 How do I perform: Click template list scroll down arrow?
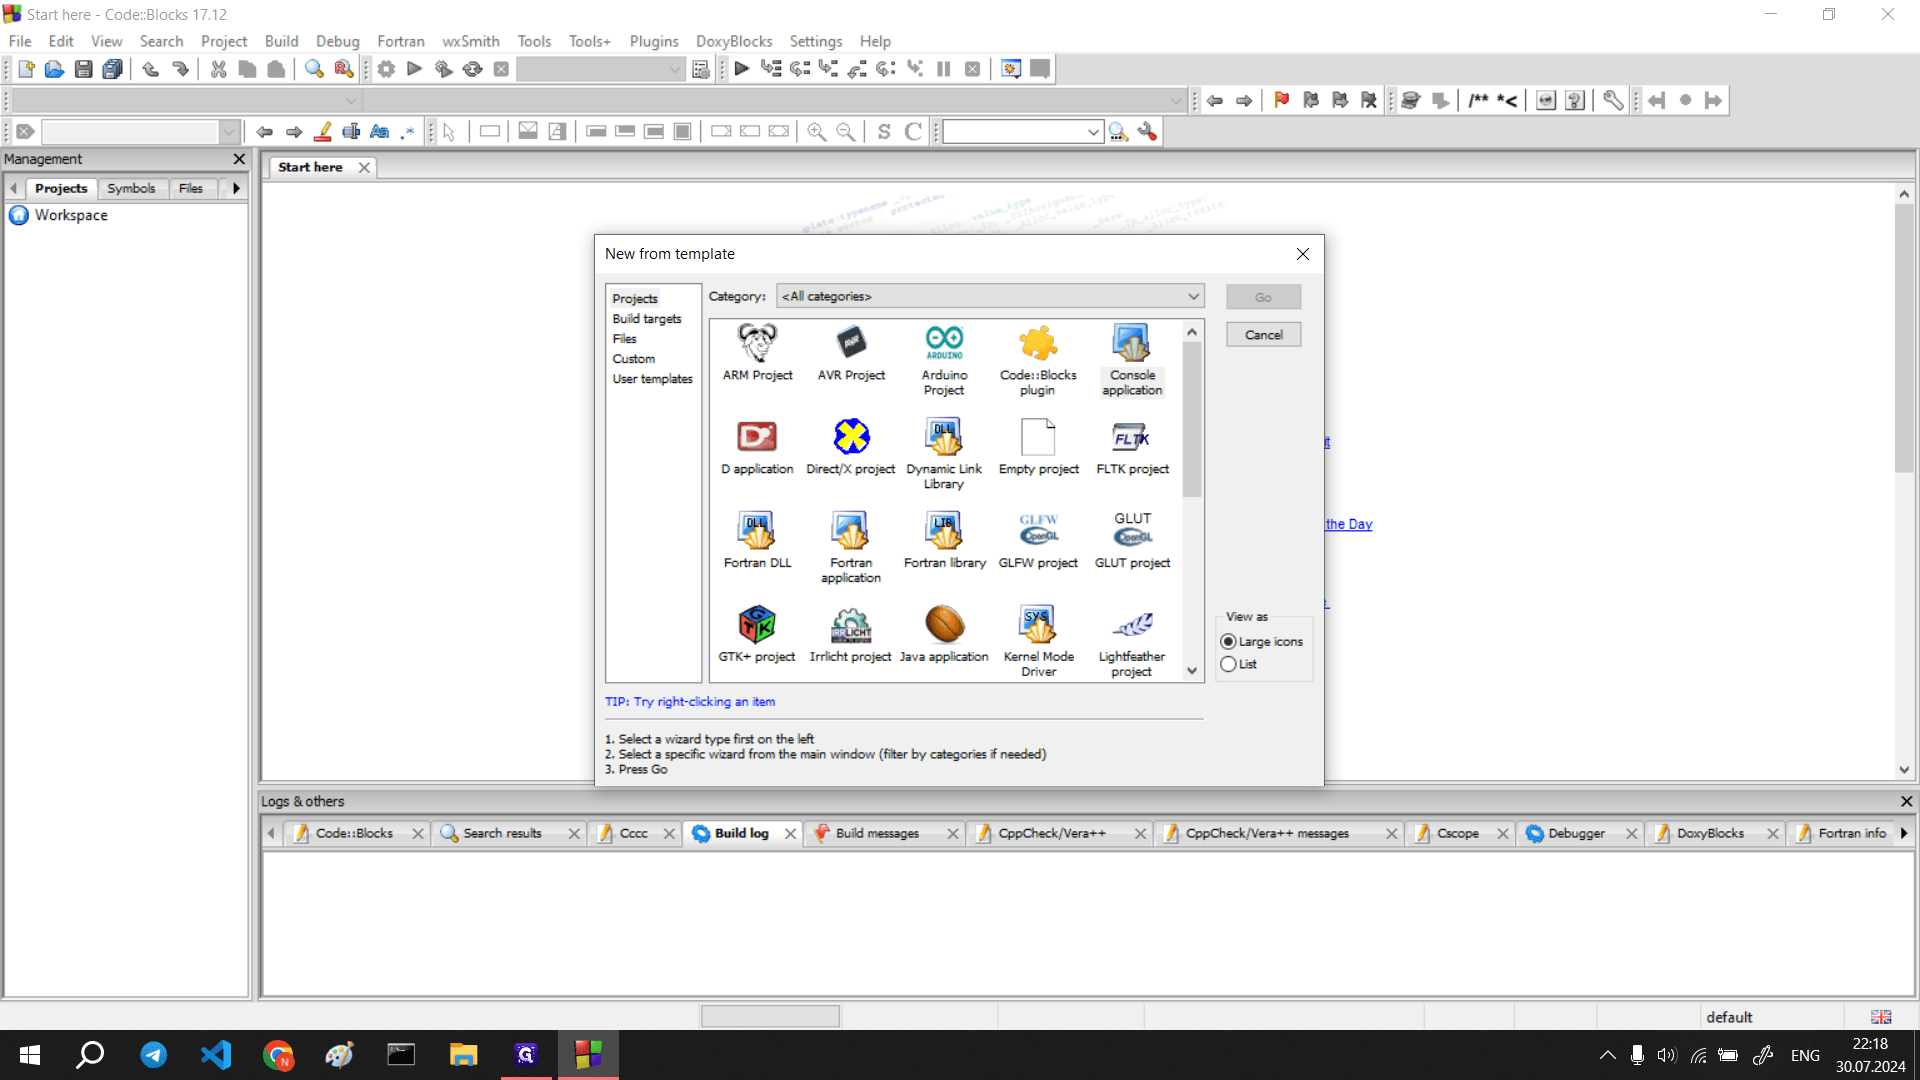tap(1191, 671)
